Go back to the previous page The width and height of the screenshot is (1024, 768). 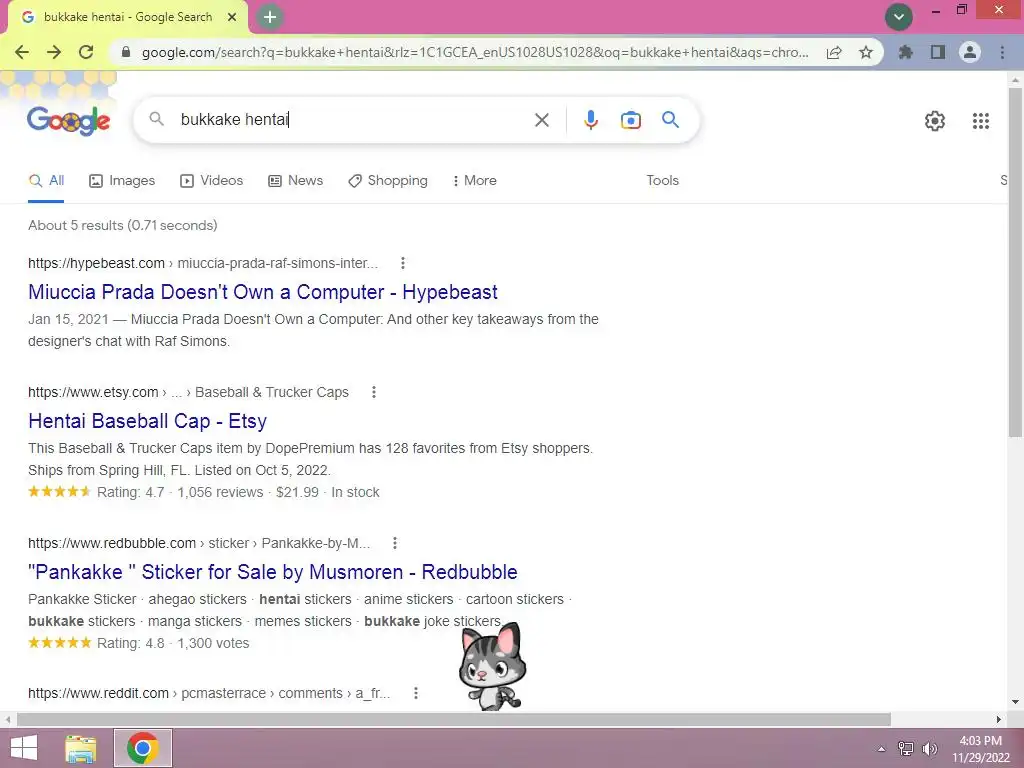pyautogui.click(x=22, y=52)
